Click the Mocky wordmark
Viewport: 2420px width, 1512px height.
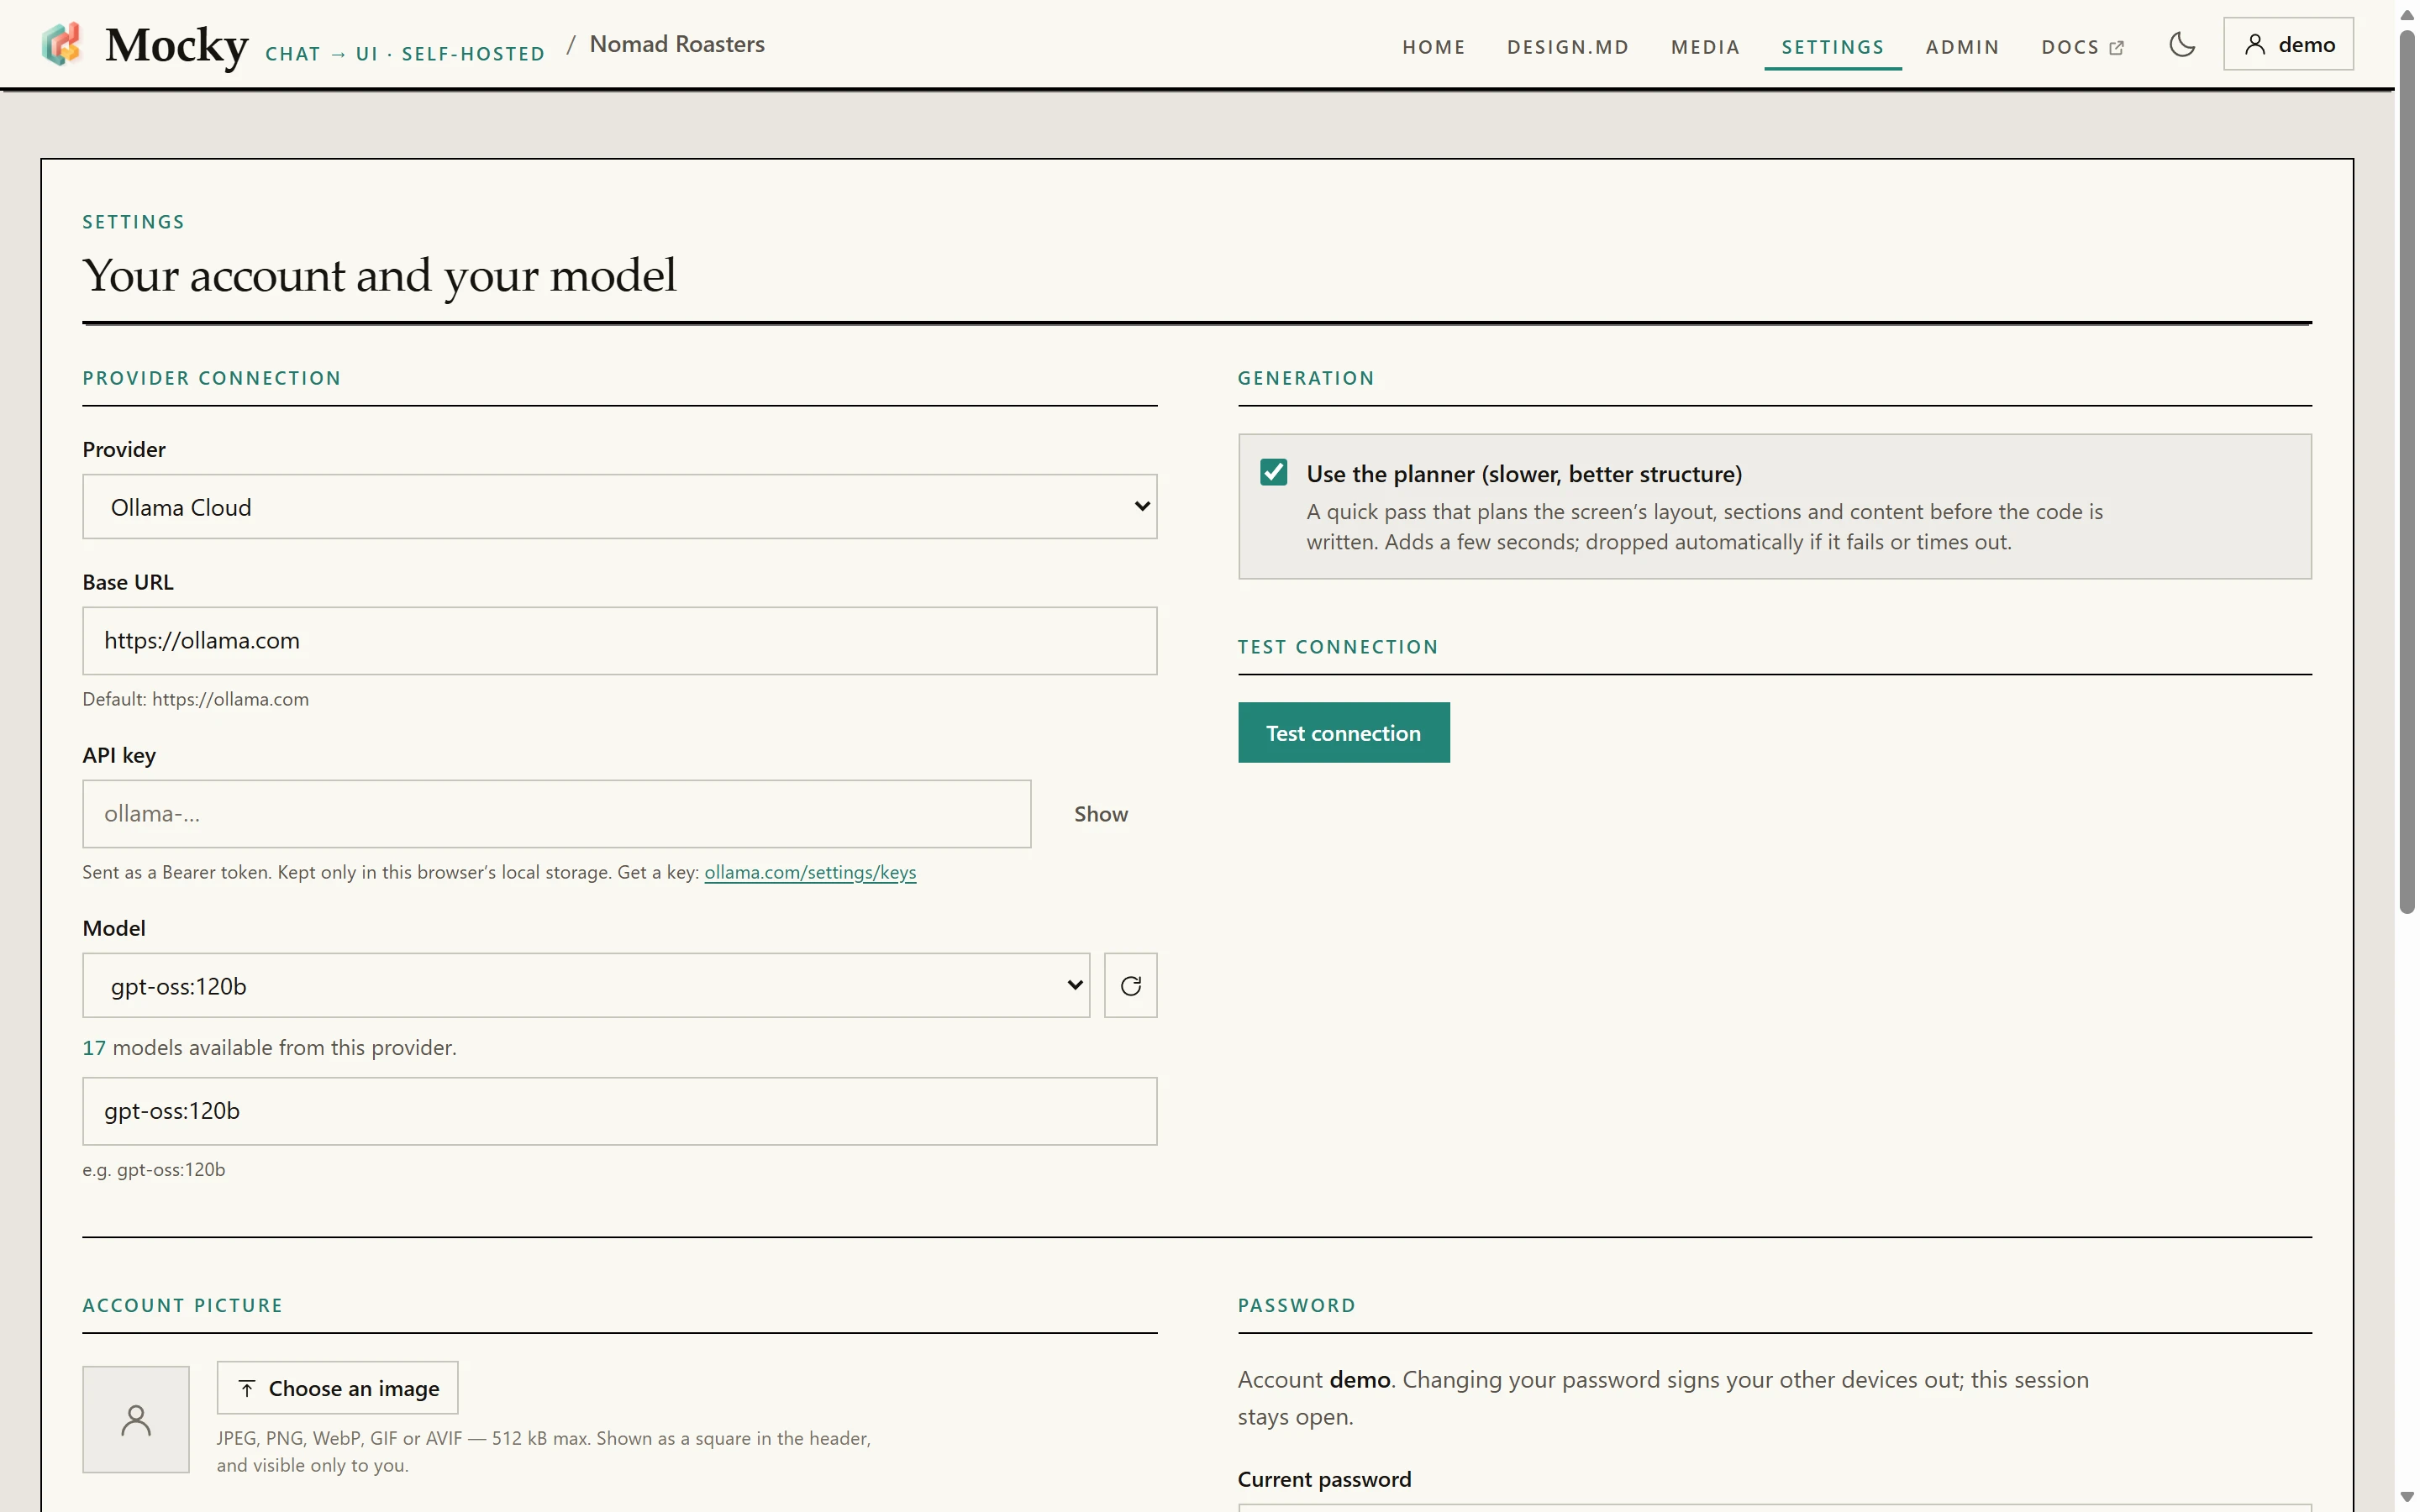[177, 46]
